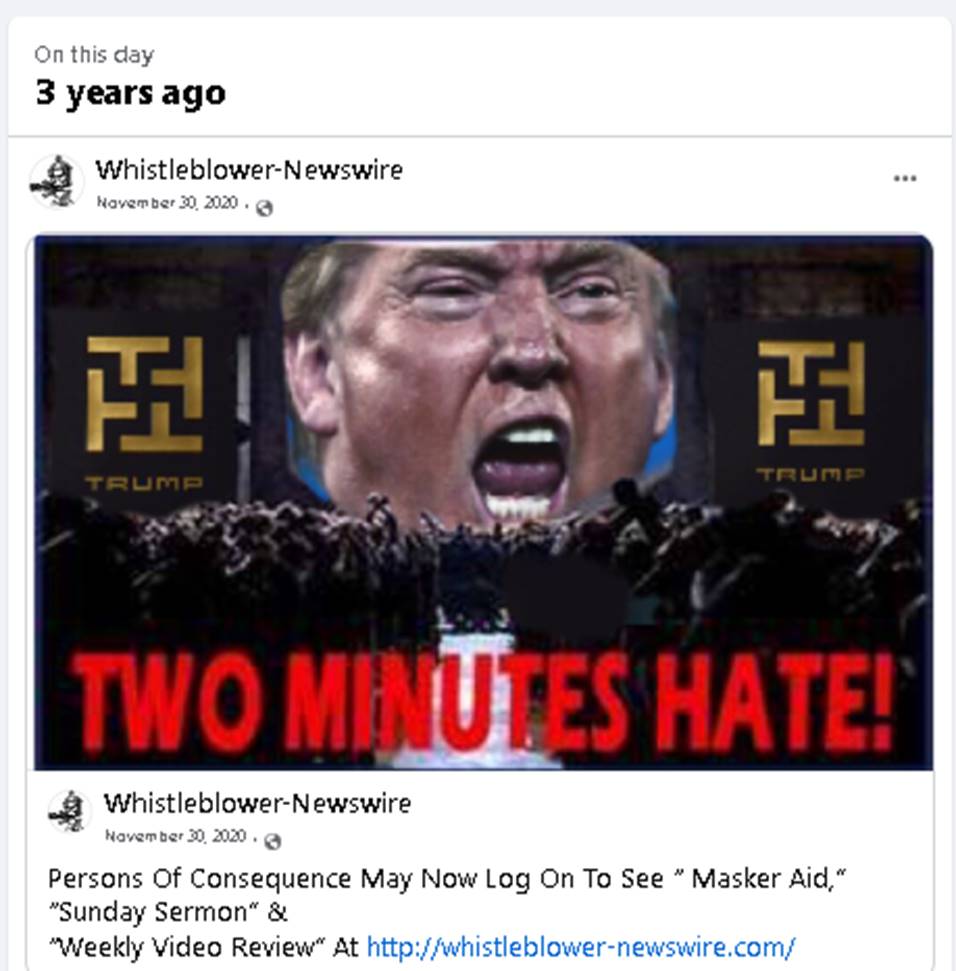Open the top November 30, 2020 timestamp

coord(167,202)
